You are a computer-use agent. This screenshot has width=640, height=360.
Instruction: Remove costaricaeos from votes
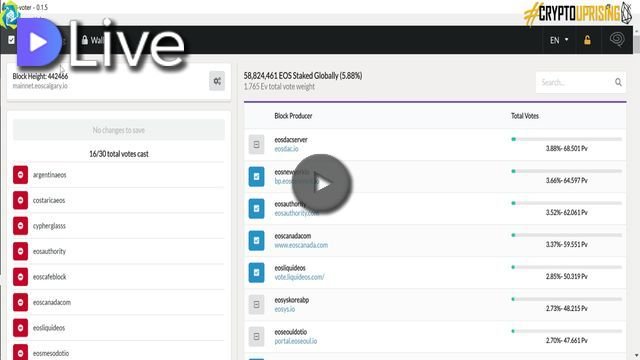pyautogui.click(x=20, y=200)
